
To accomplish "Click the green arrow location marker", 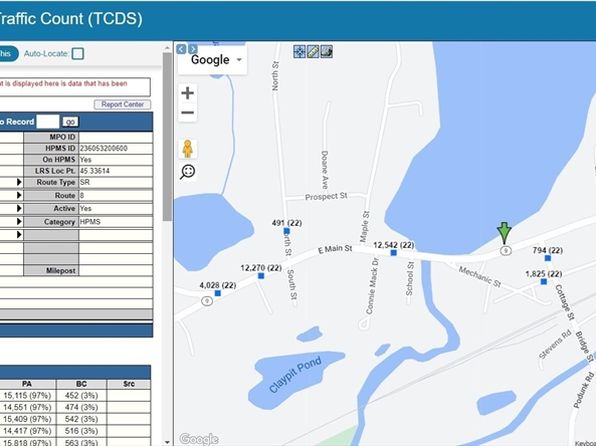I will pos(504,233).
